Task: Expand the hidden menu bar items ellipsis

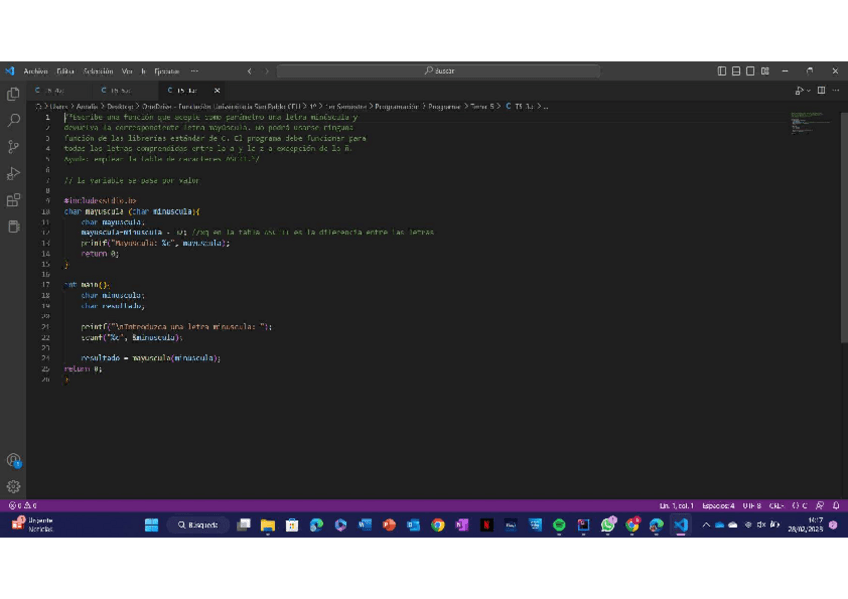Action: point(194,71)
